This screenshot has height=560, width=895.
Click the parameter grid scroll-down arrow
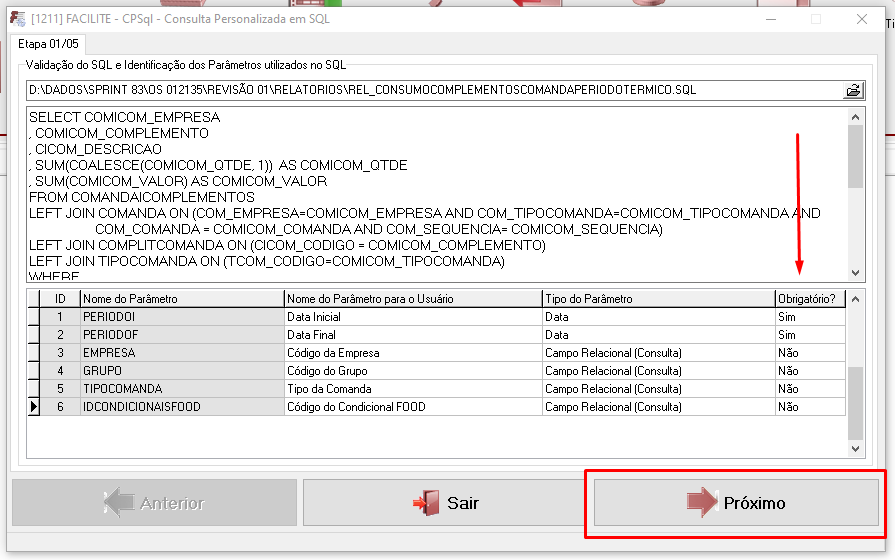(x=855, y=449)
